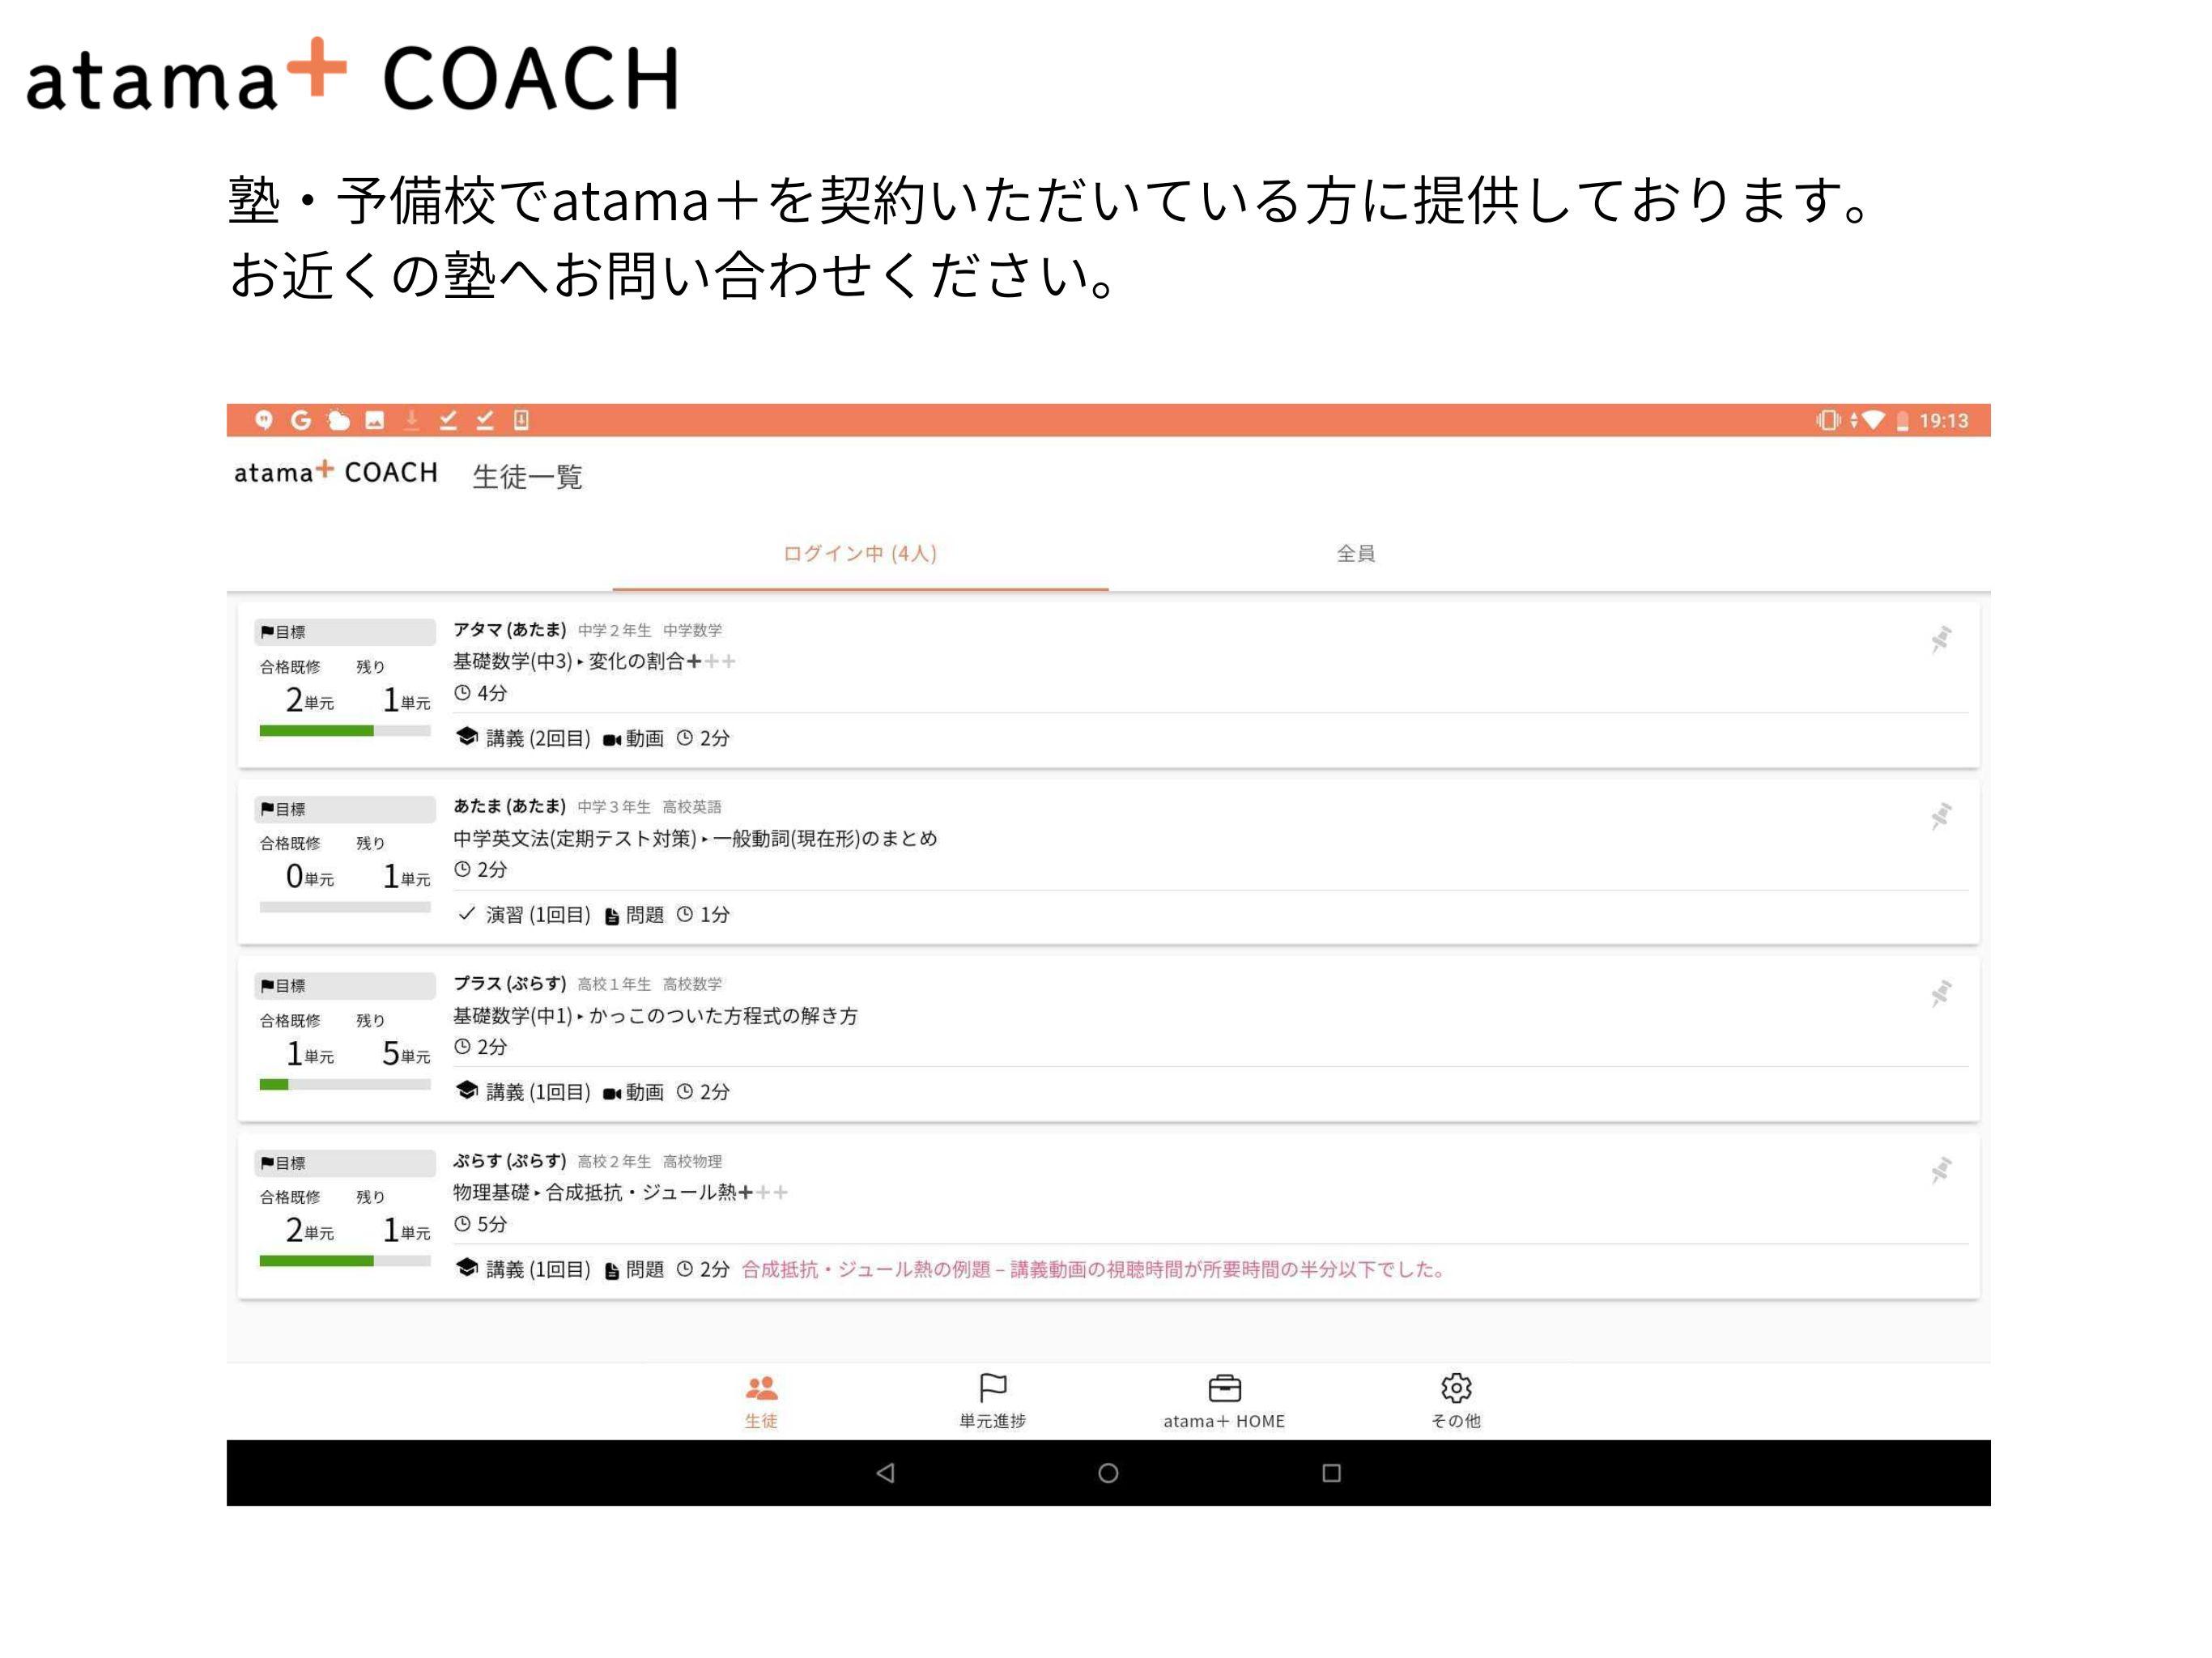Screen dimensions: 2212x1658
Task: Pin the プラス (ぷらす) student card
Action: tap(1940, 993)
